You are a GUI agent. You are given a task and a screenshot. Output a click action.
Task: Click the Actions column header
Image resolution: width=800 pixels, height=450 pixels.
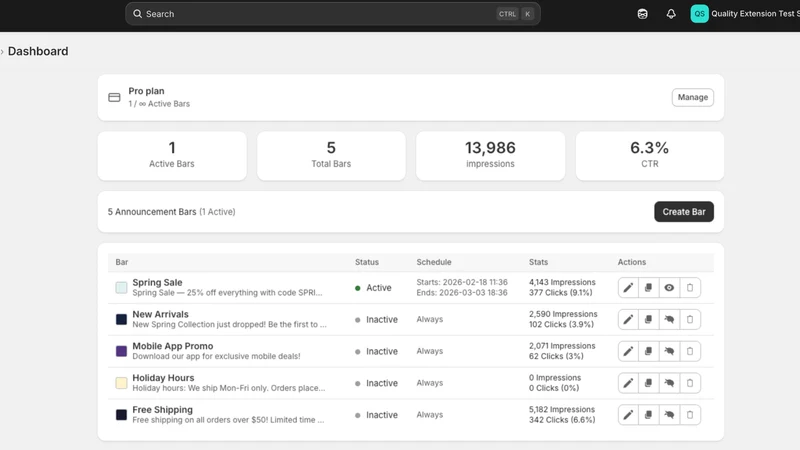click(632, 262)
